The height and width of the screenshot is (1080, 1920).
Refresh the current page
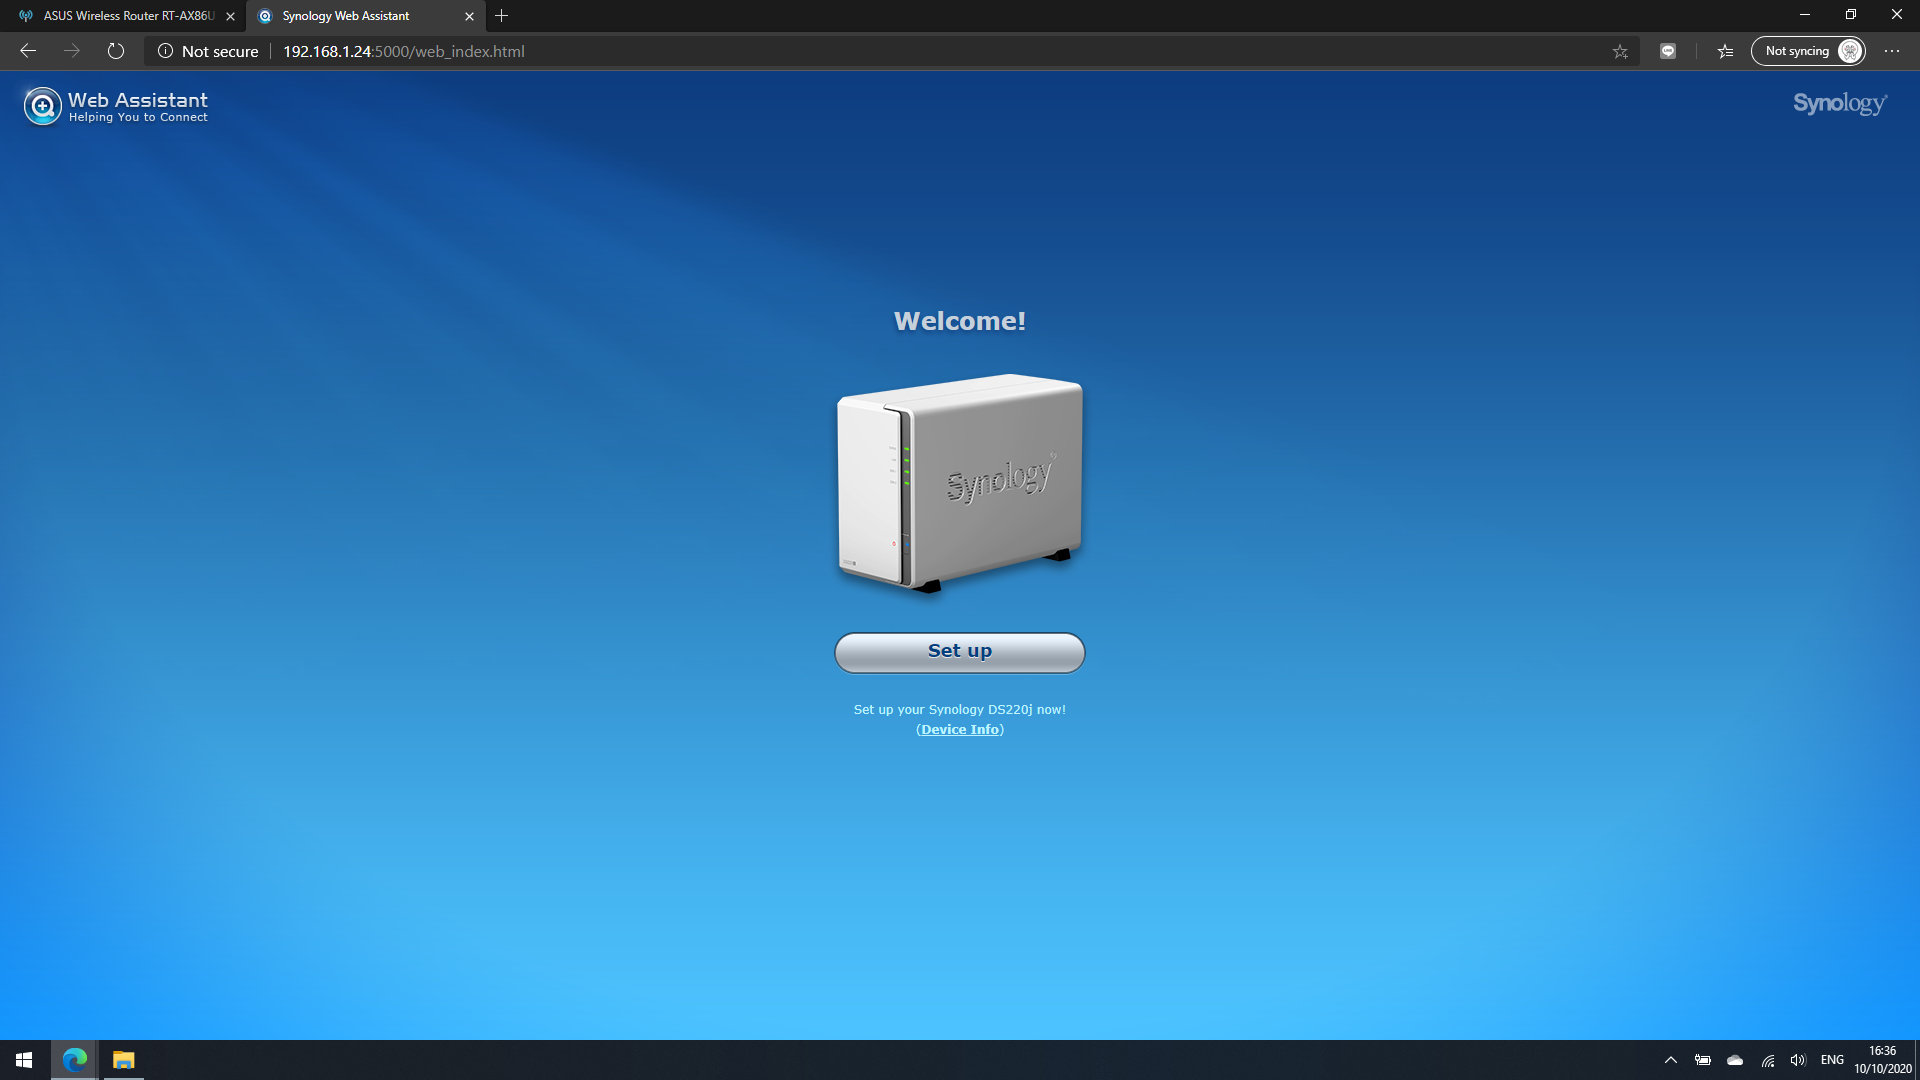(x=116, y=51)
